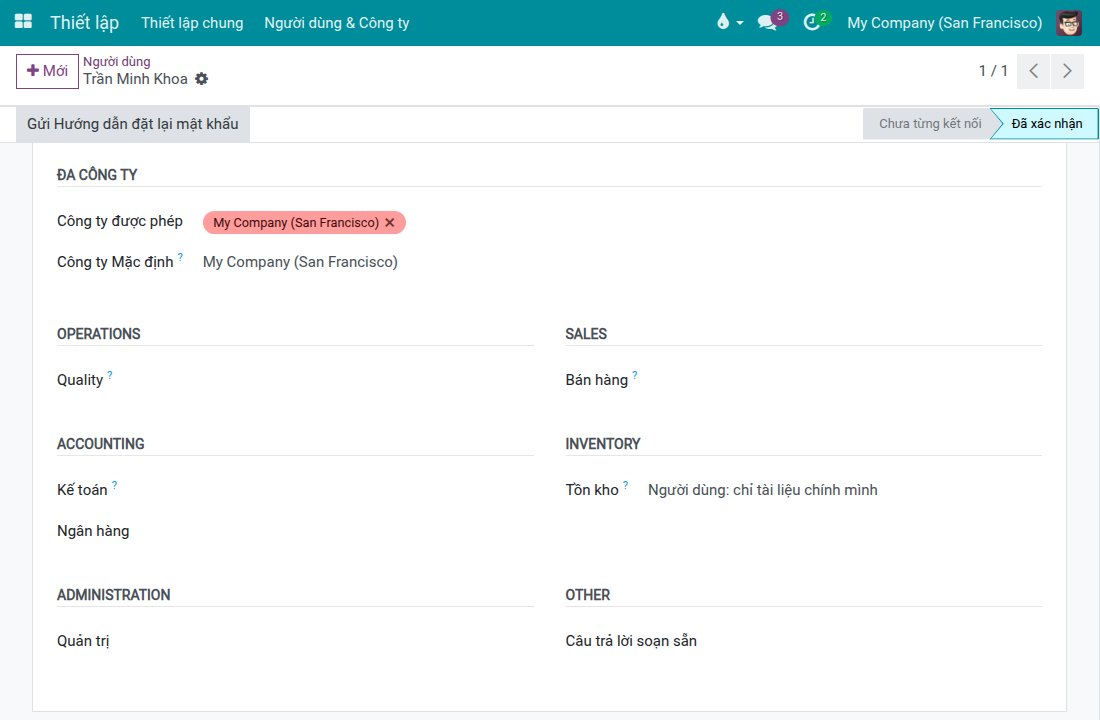Select the Chưa từng kết nối status
This screenshot has height=720, width=1100.
[928, 124]
